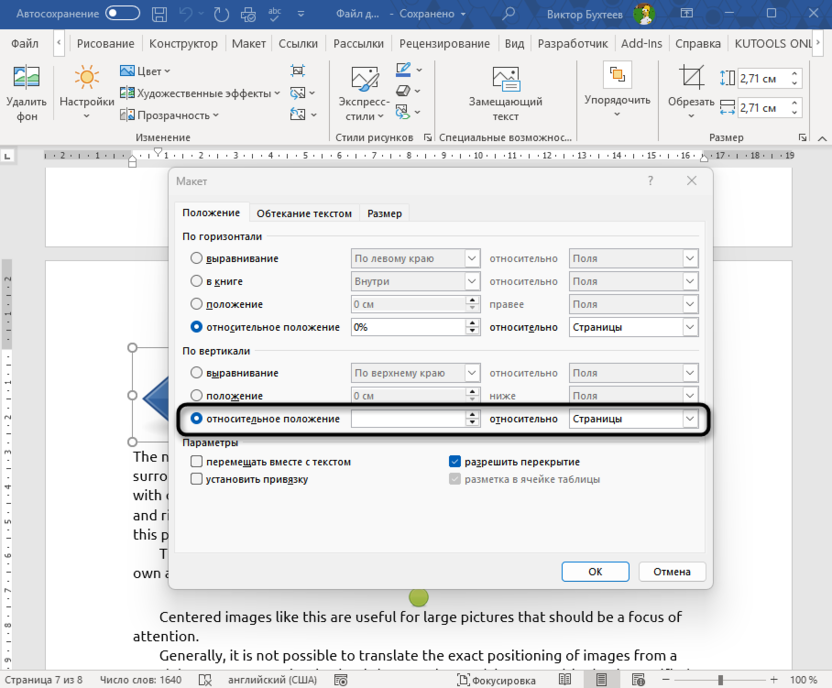This screenshot has width=832, height=688.
Task: Open the Упорядочить arrange icon
Action: 617,78
